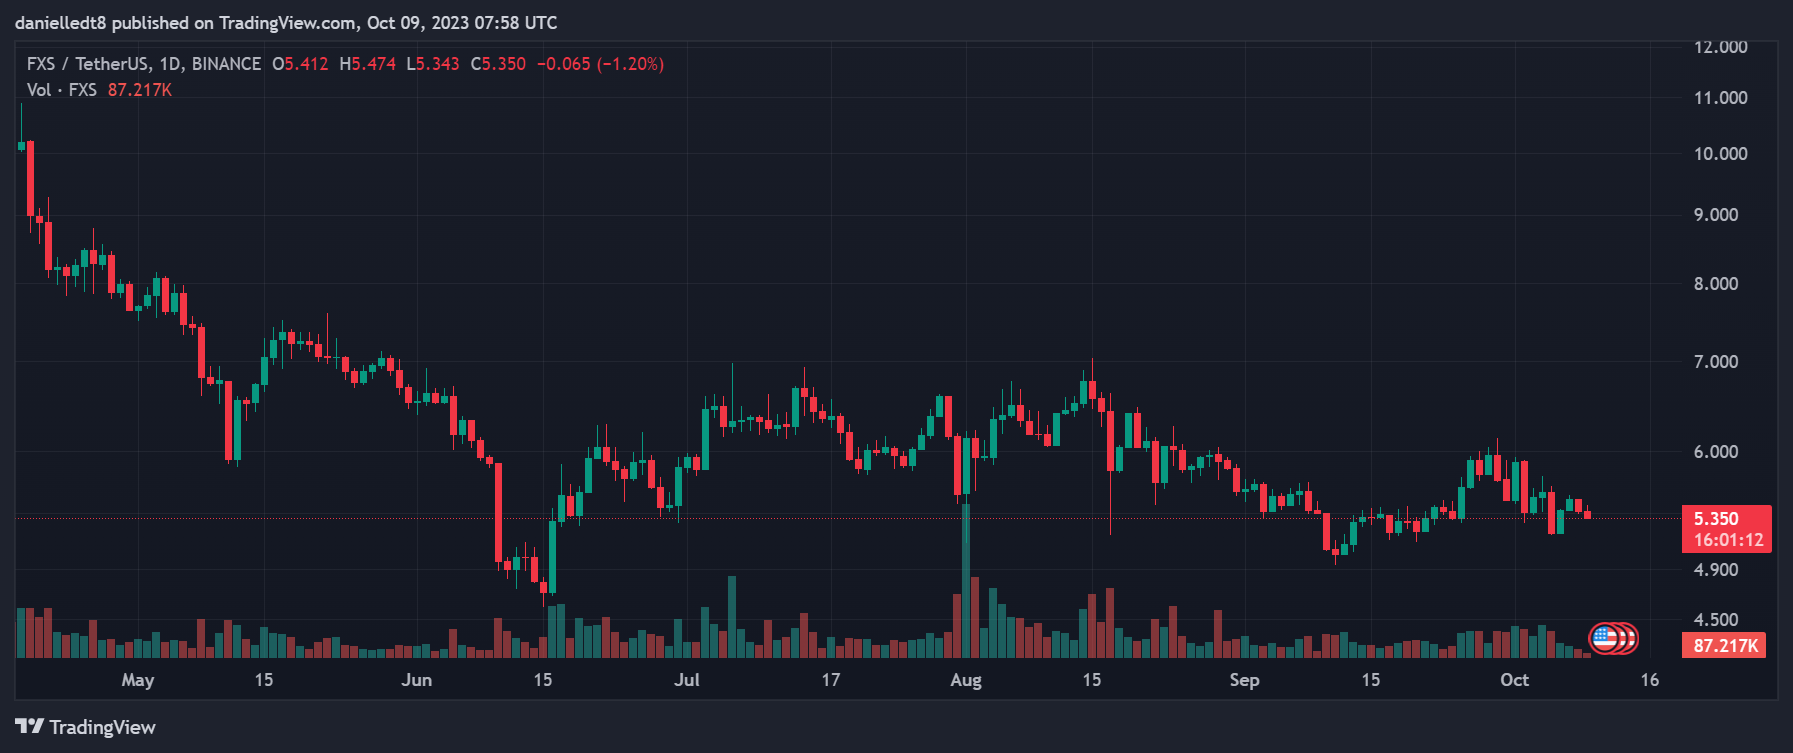Click the 11.000 price axis label

[x=1720, y=98]
